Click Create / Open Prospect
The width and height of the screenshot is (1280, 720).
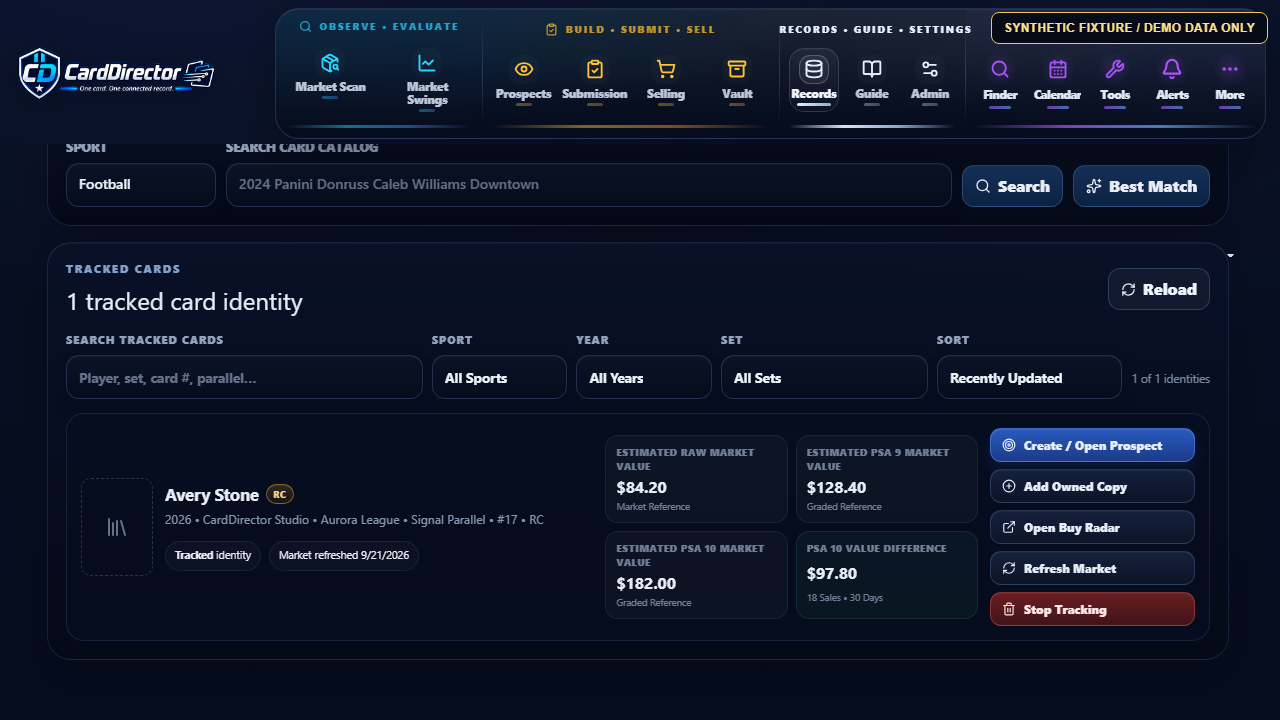[x=1092, y=445]
